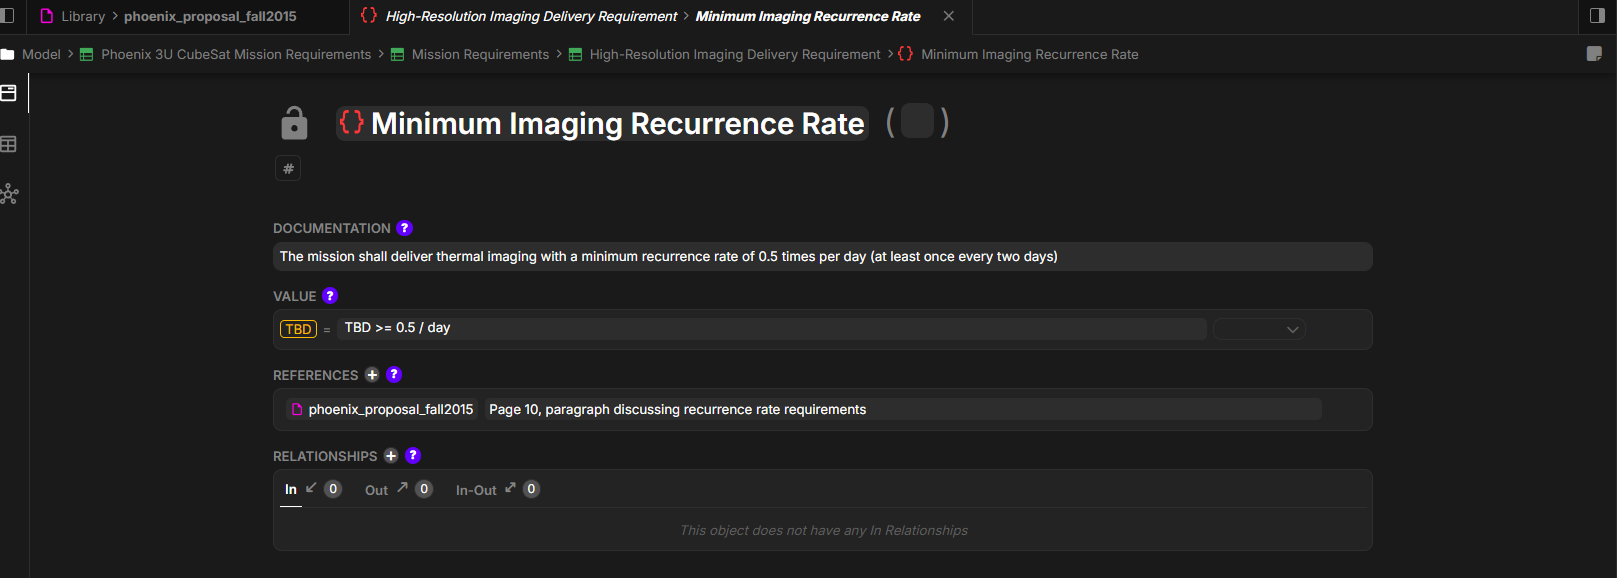Add a new relationship with the plus icon
Image resolution: width=1617 pixels, height=578 pixels.
(391, 456)
